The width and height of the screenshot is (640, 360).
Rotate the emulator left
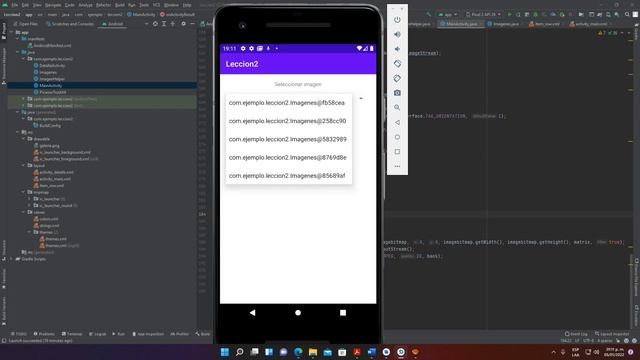pyautogui.click(x=397, y=64)
